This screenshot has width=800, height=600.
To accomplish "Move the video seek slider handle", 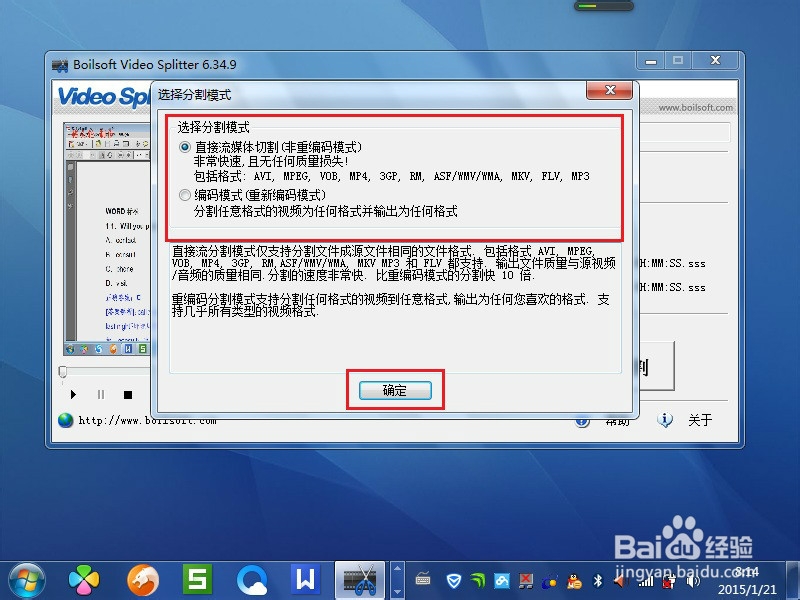I will (x=63, y=371).
